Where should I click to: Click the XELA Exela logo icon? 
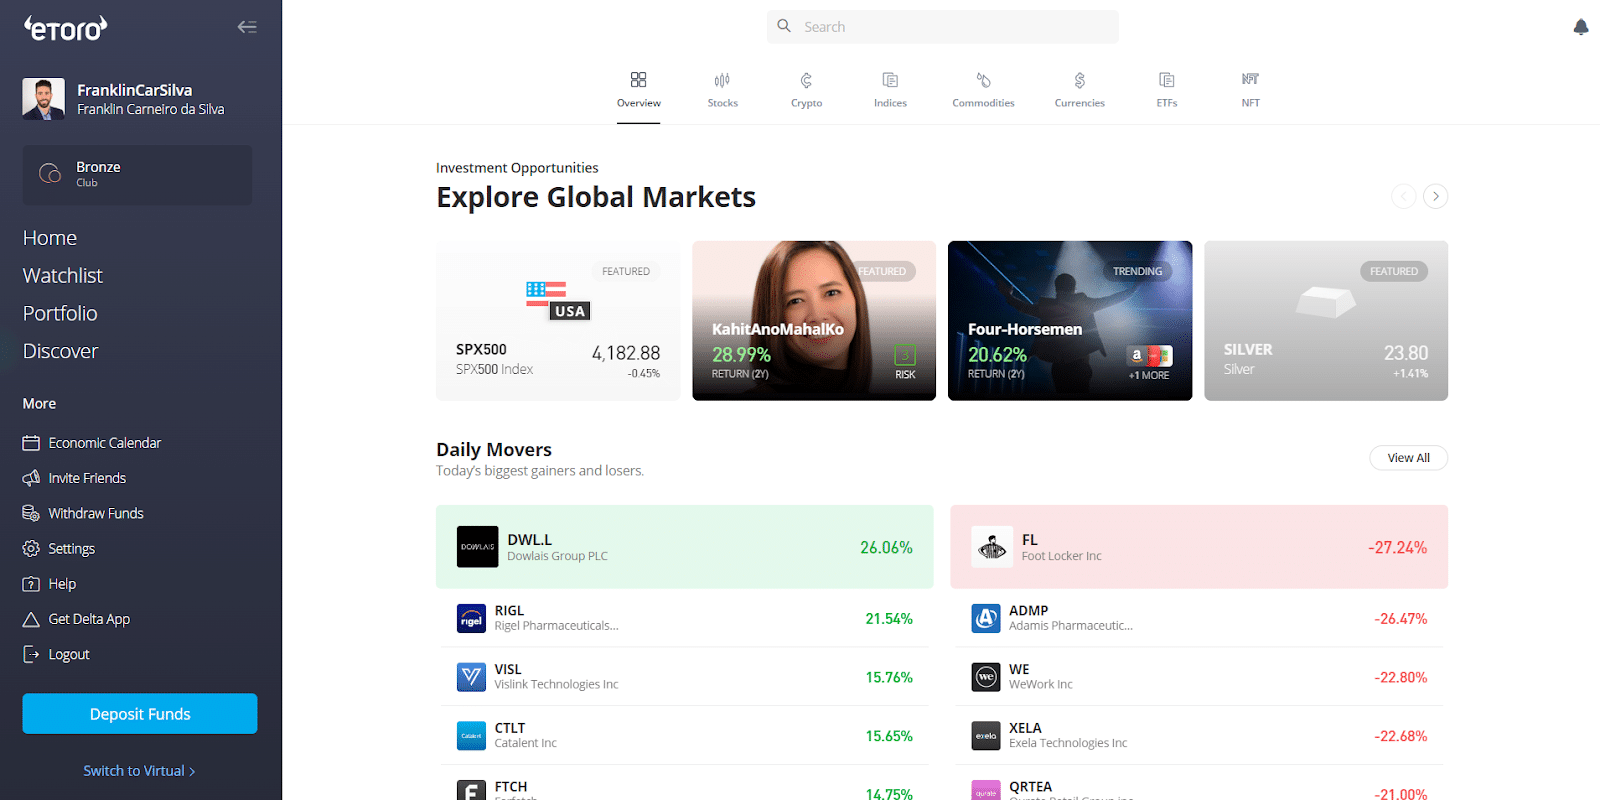pyautogui.click(x=986, y=736)
